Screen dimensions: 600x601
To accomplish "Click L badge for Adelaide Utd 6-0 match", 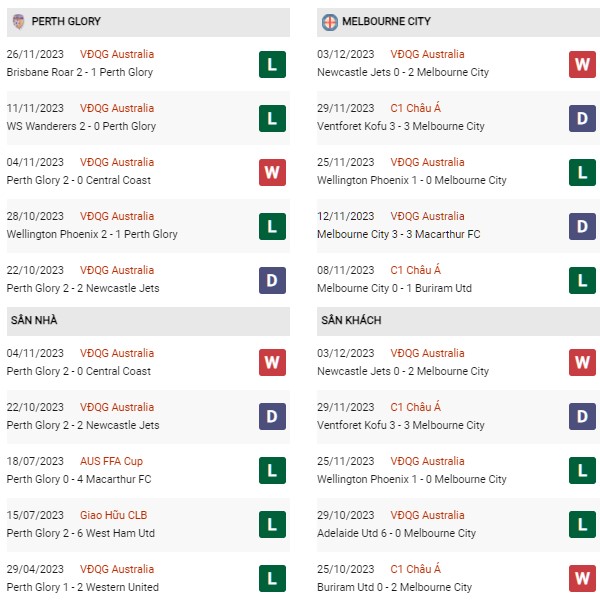I will pyautogui.click(x=582, y=524).
